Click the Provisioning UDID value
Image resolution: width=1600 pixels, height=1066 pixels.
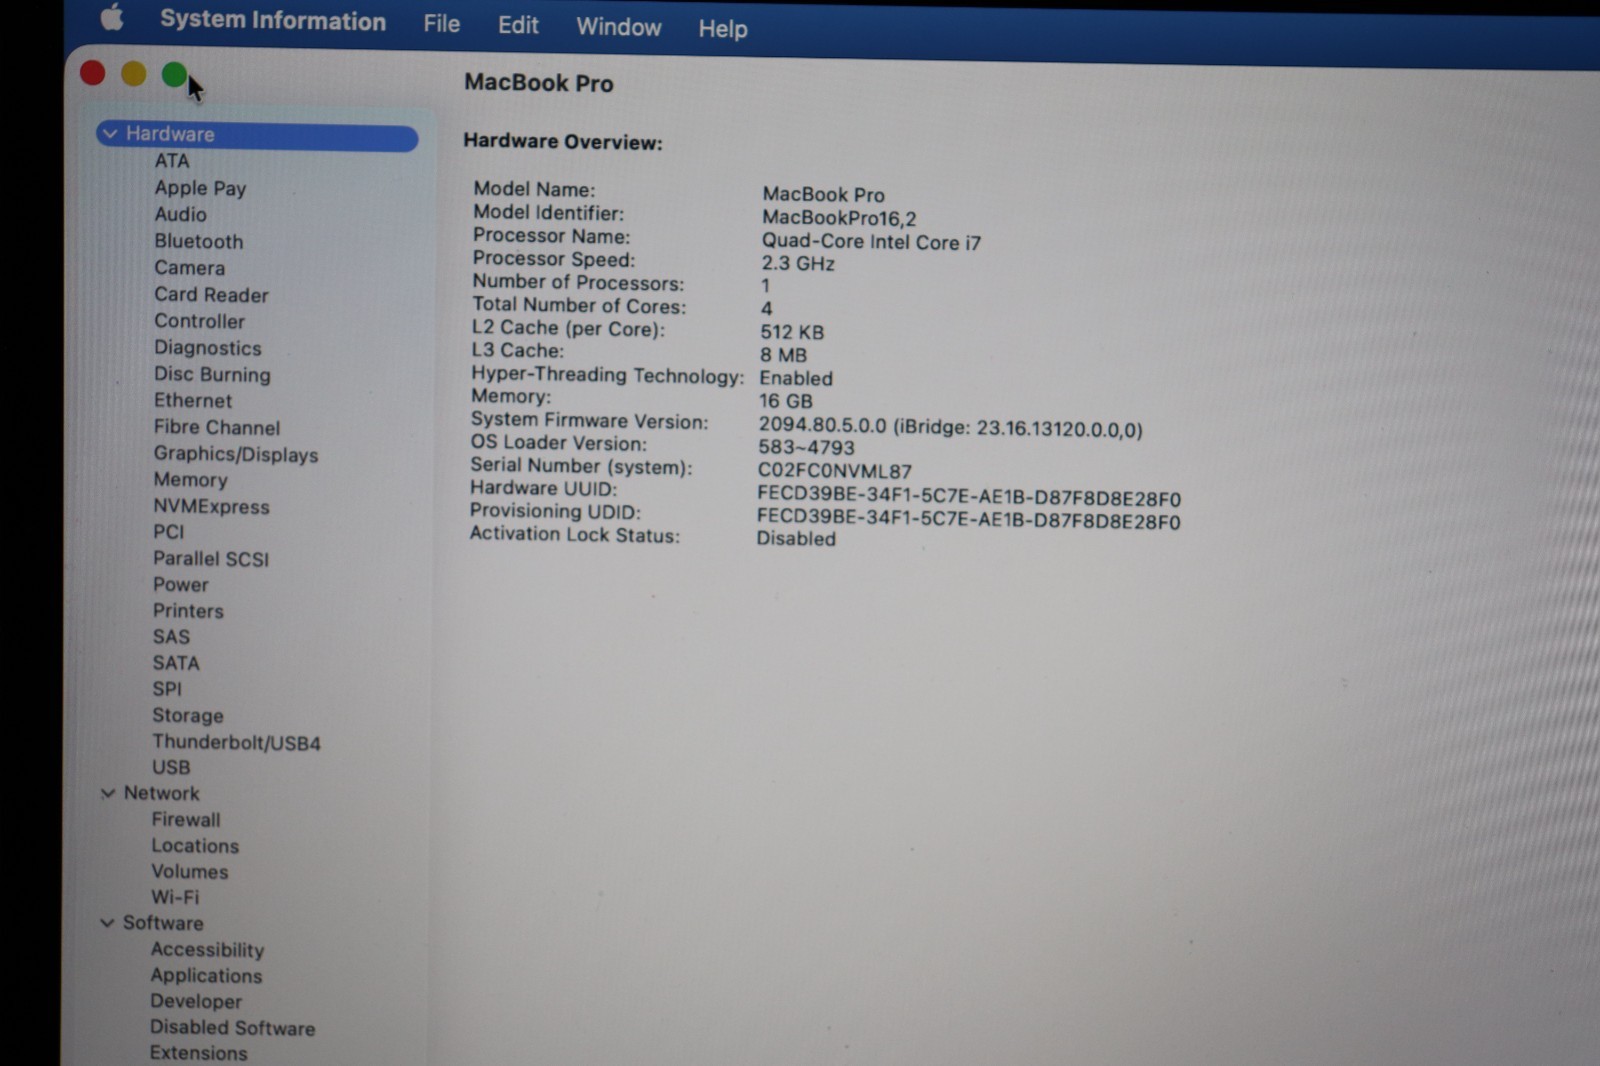coord(968,521)
